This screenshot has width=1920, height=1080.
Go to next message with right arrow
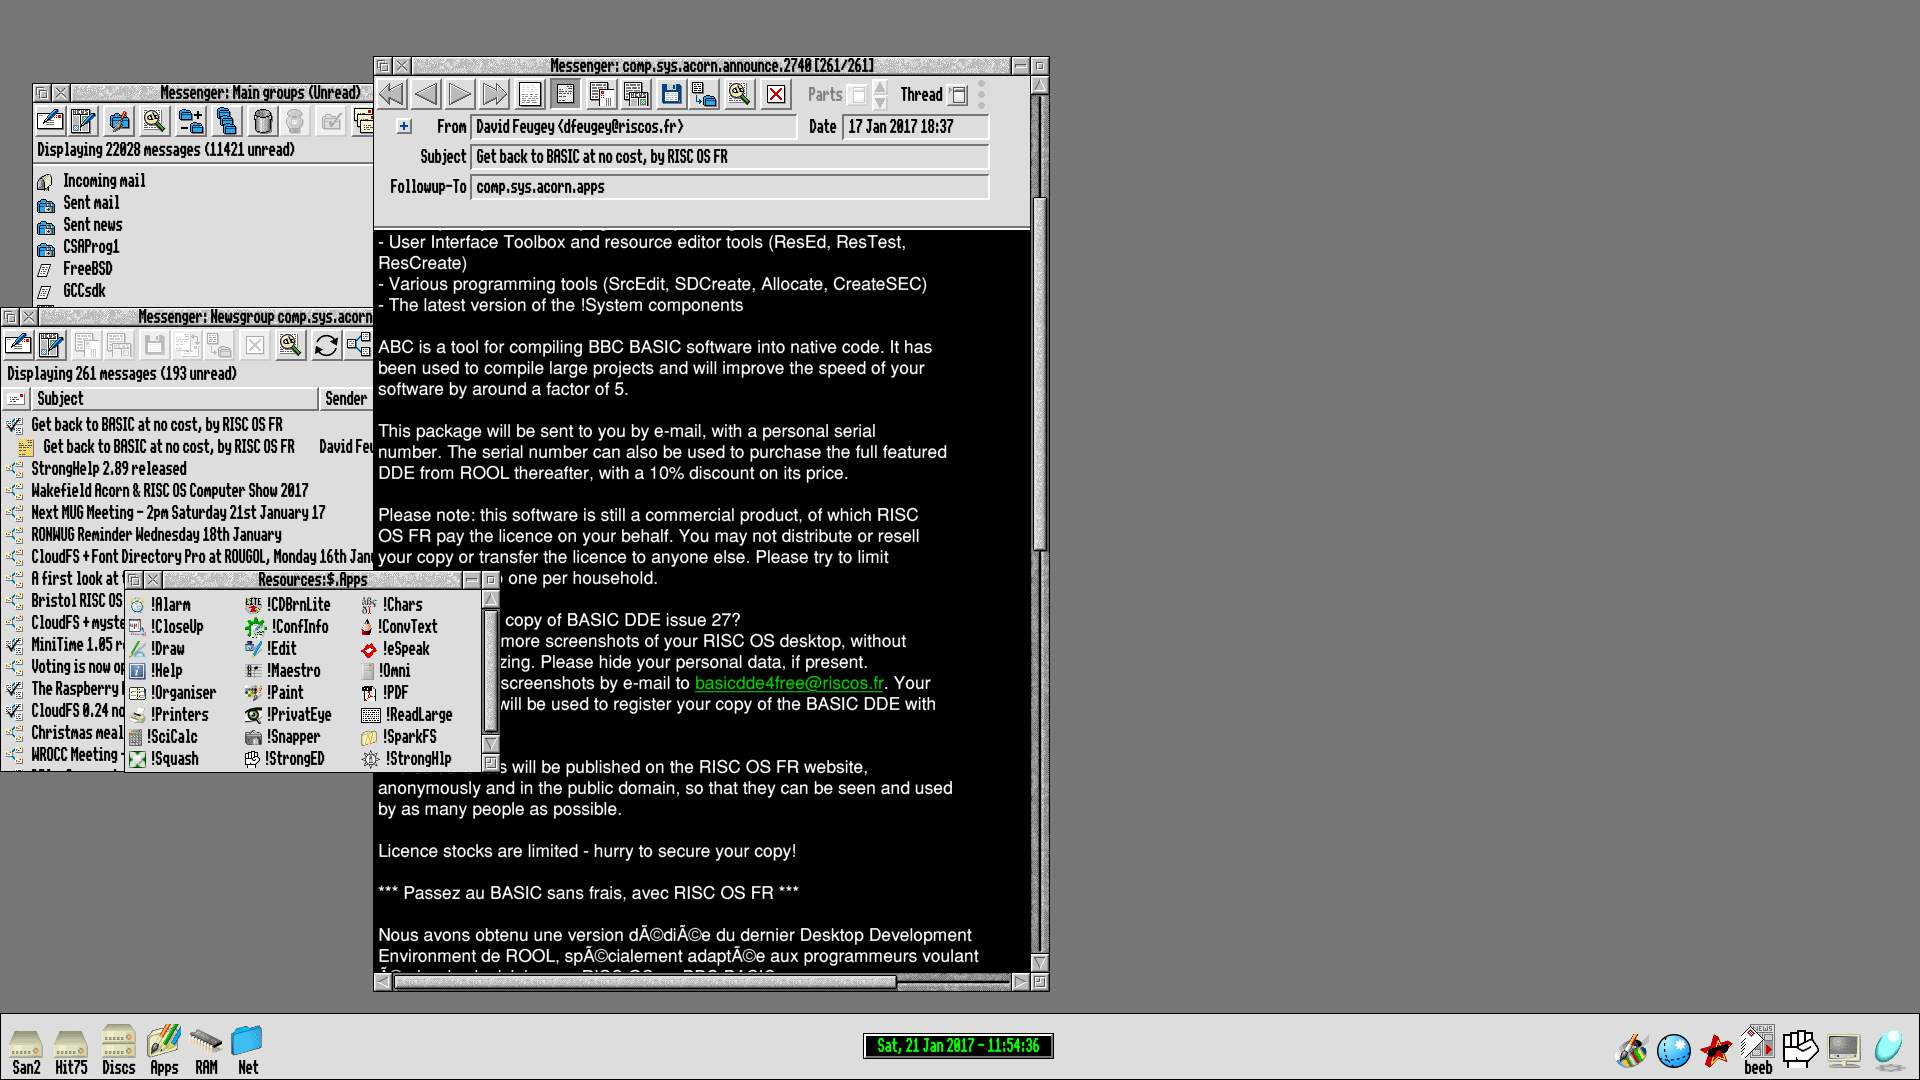[460, 95]
